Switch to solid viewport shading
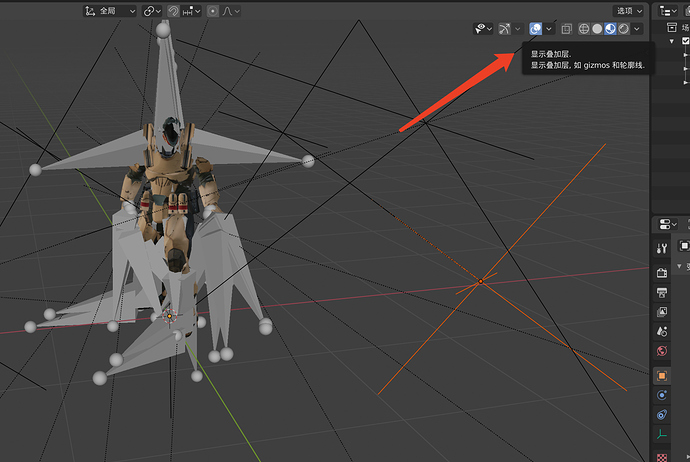 click(x=597, y=29)
